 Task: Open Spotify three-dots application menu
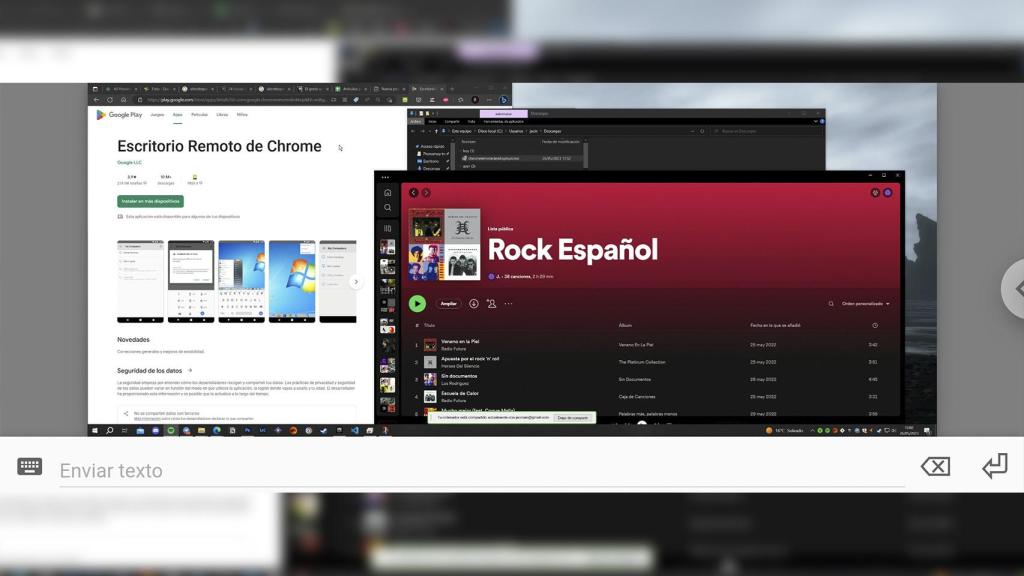[x=385, y=177]
